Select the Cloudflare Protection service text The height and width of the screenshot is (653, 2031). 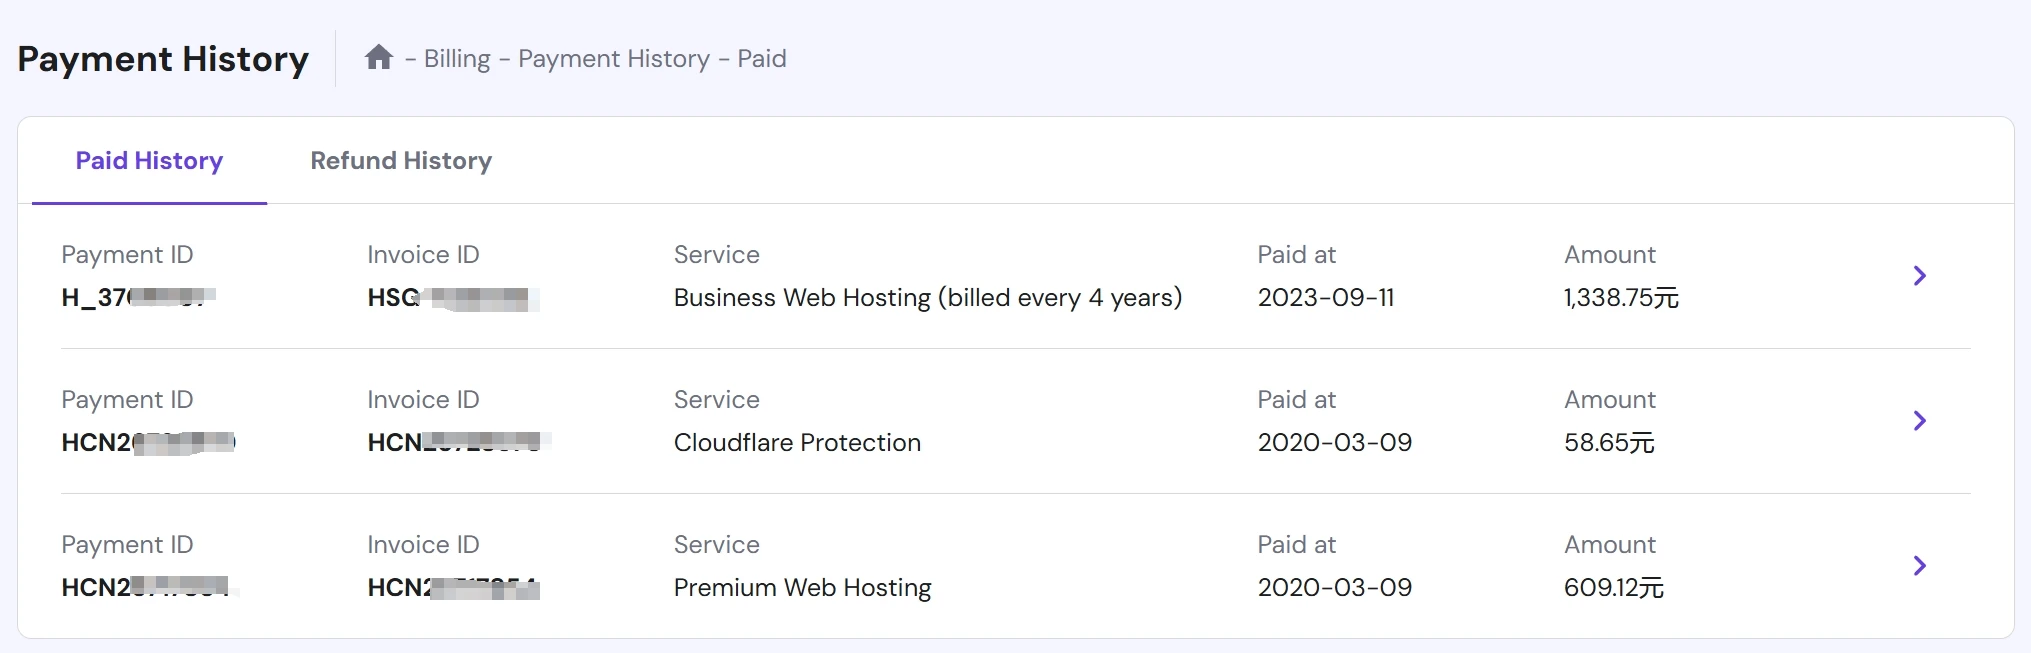(797, 443)
